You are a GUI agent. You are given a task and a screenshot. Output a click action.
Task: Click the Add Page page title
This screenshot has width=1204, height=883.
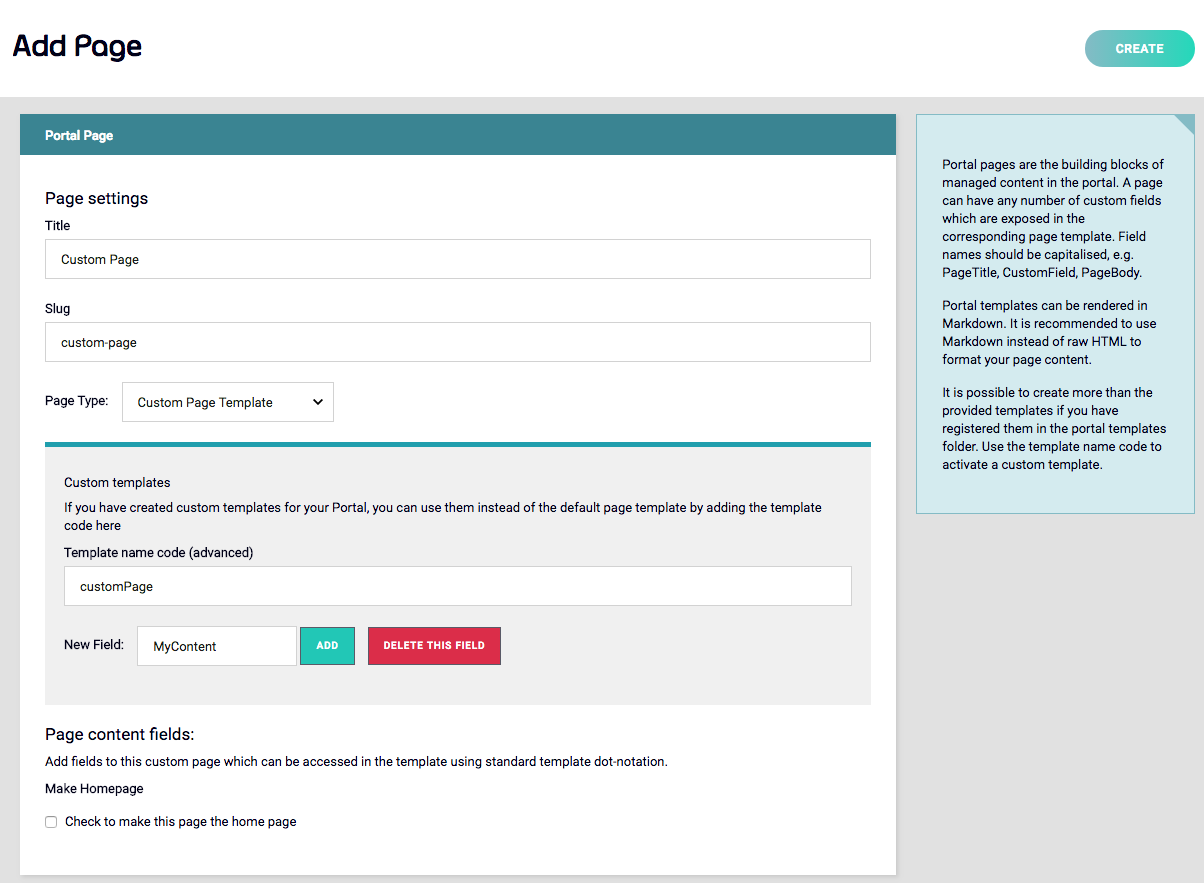tap(77, 46)
